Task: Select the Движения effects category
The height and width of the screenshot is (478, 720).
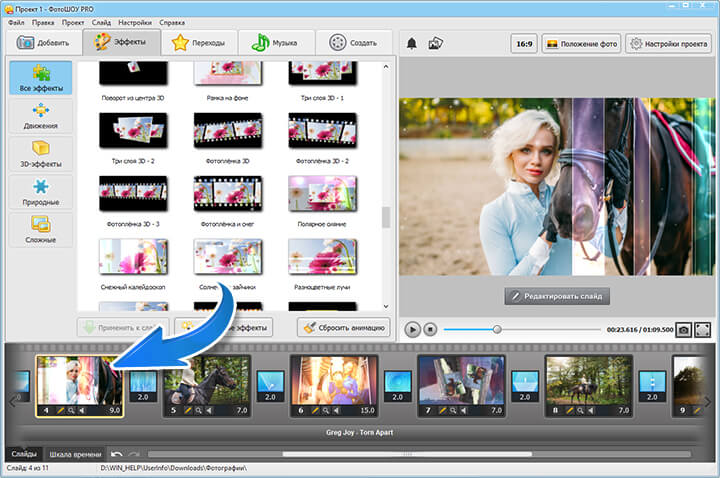Action: [41, 116]
